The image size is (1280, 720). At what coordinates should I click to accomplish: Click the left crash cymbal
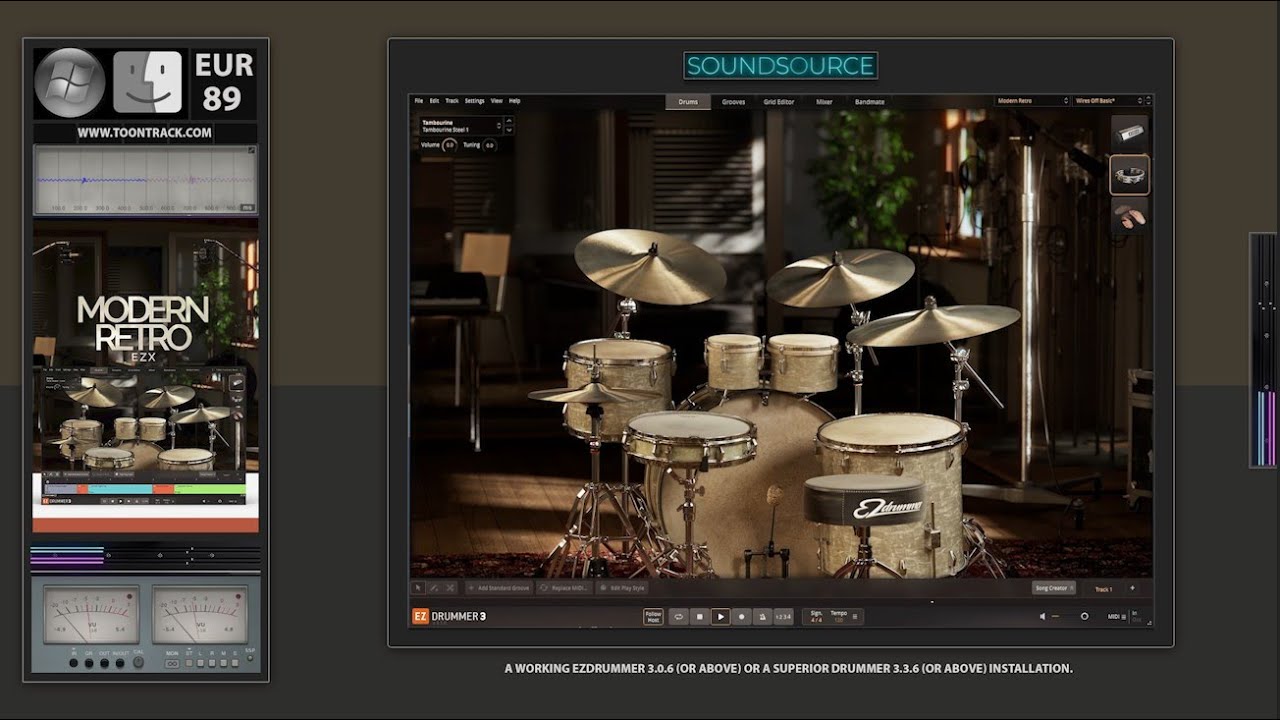coord(650,265)
